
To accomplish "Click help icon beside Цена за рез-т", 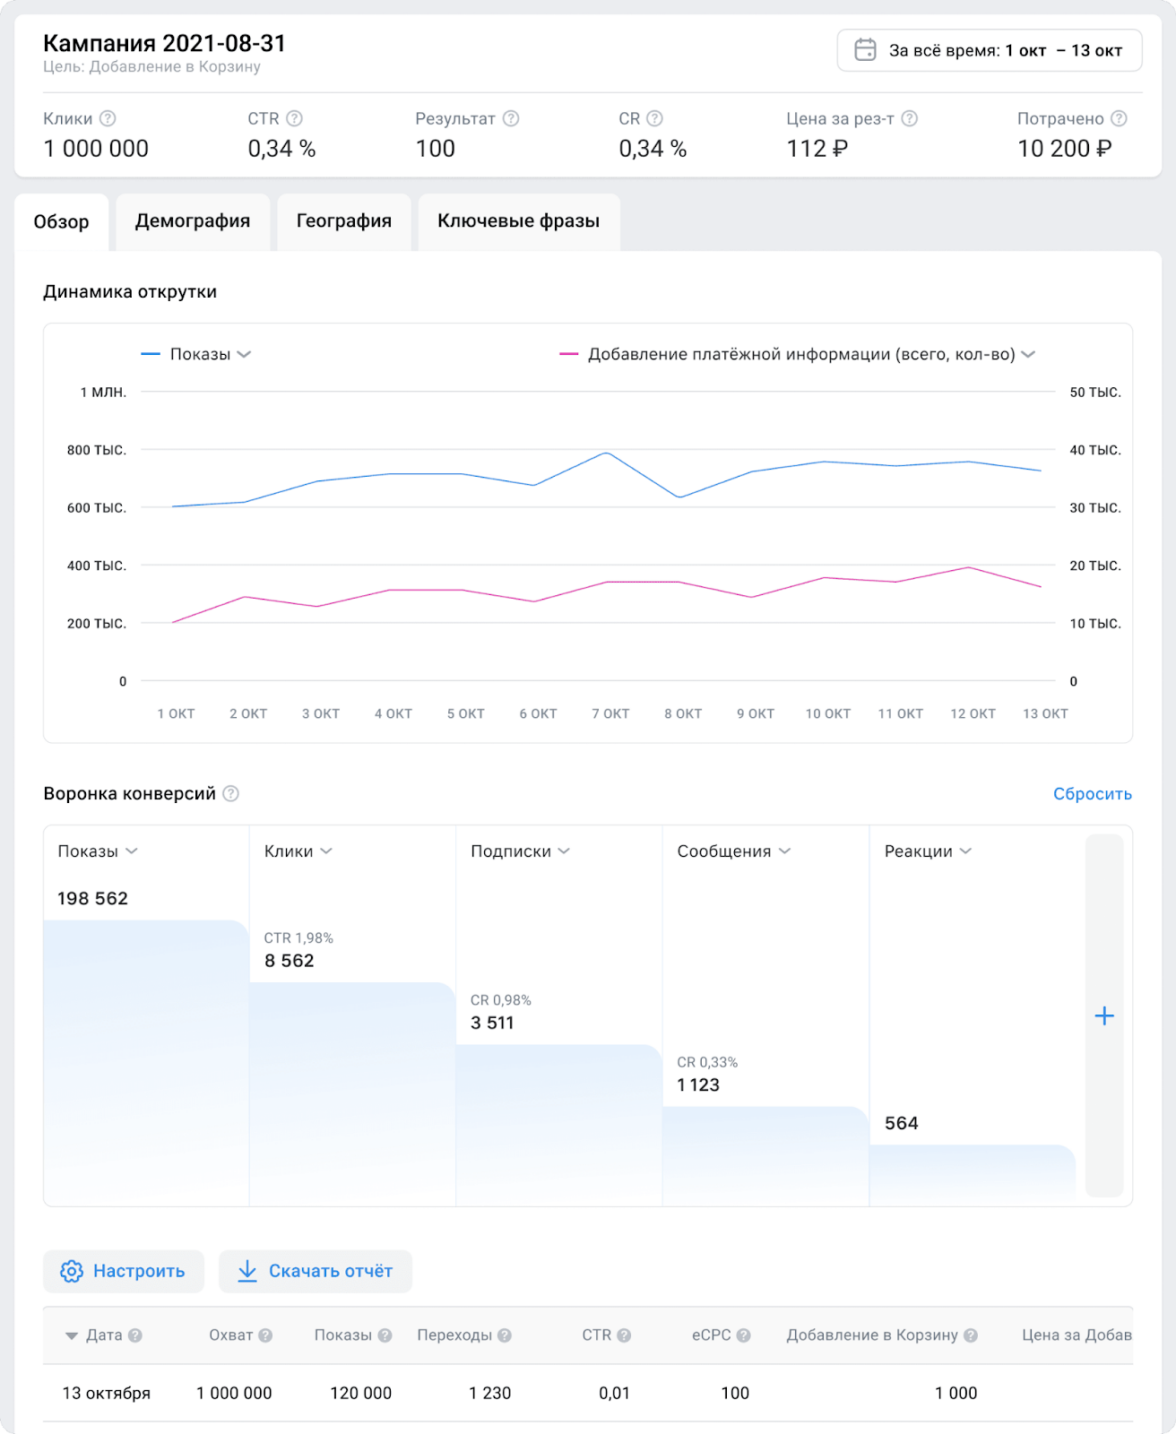I will tap(909, 118).
